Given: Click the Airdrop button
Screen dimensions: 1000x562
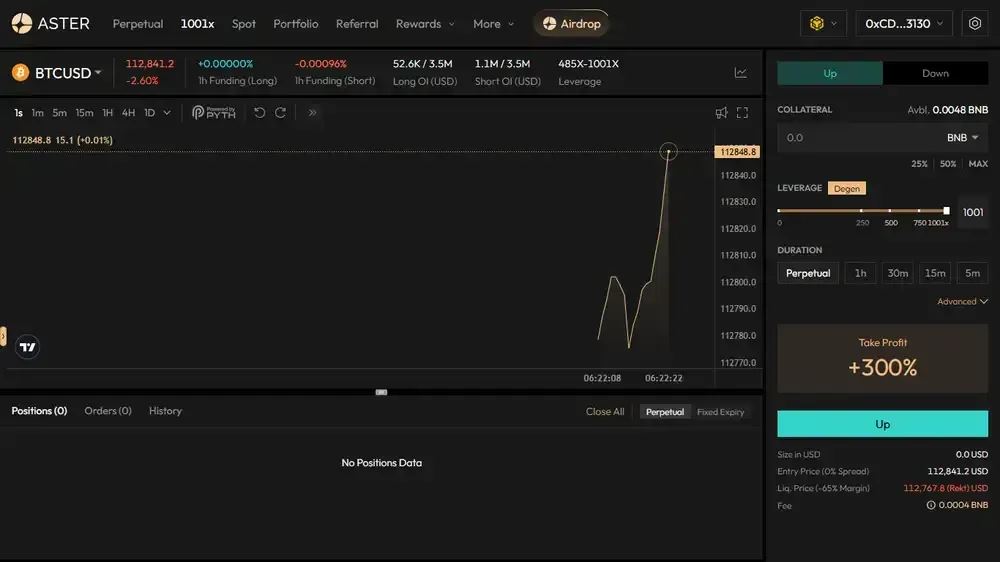Looking at the screenshot, I should click(571, 24).
